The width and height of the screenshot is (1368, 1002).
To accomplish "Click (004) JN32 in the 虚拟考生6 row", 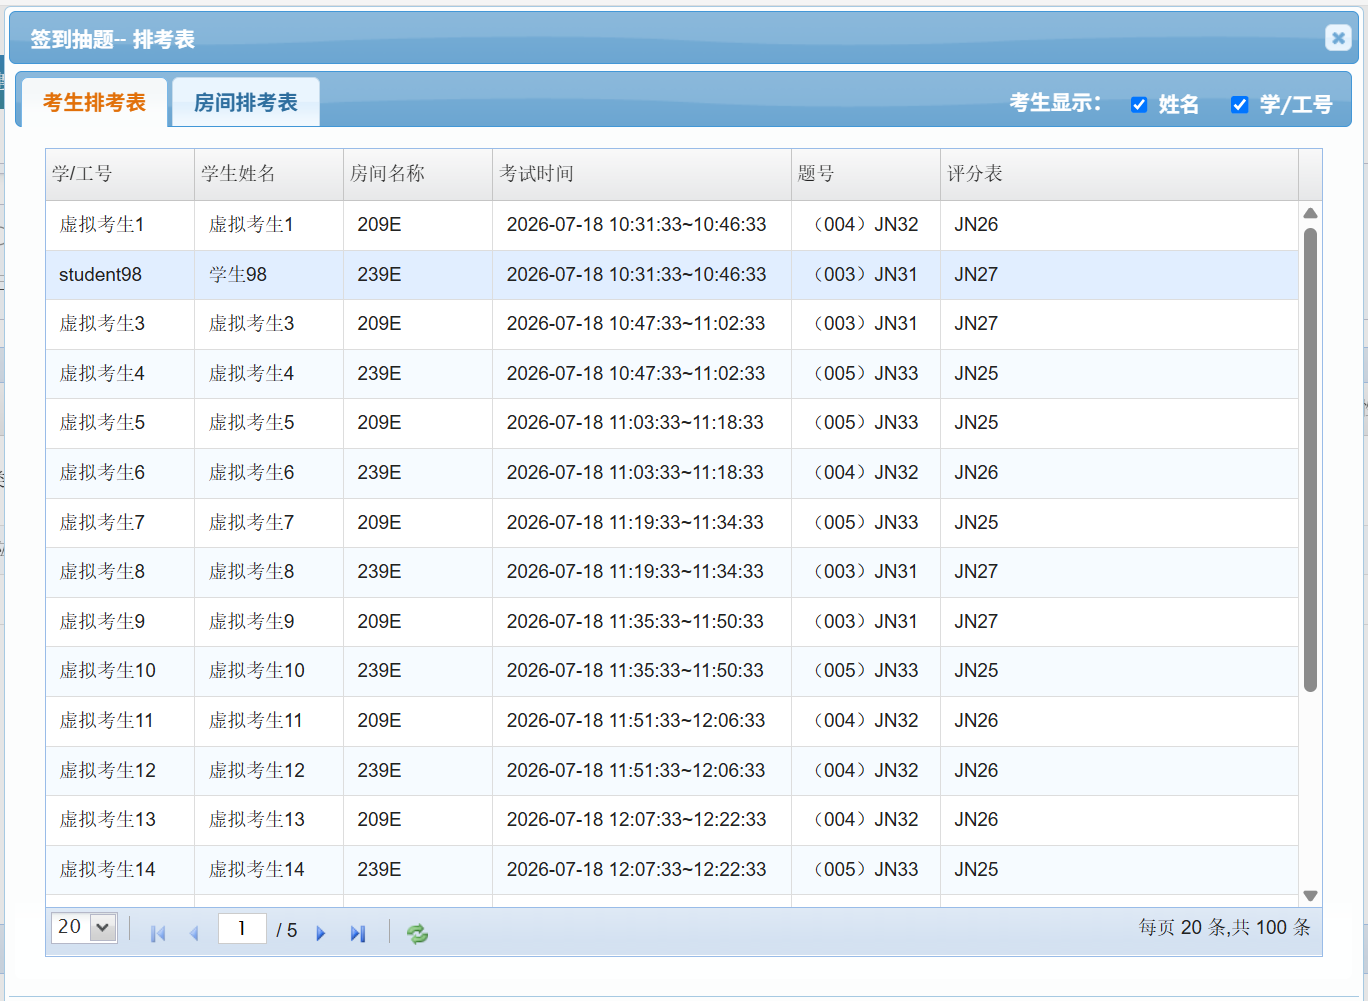I will 866,473.
